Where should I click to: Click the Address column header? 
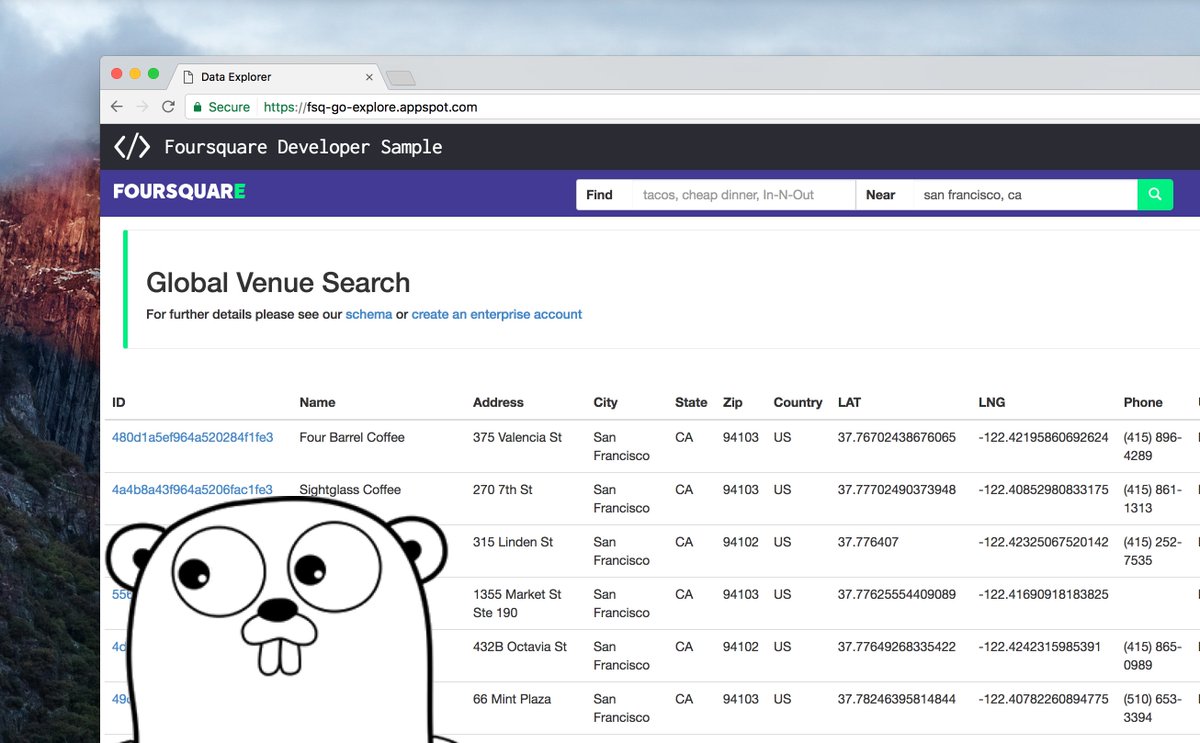pos(498,402)
